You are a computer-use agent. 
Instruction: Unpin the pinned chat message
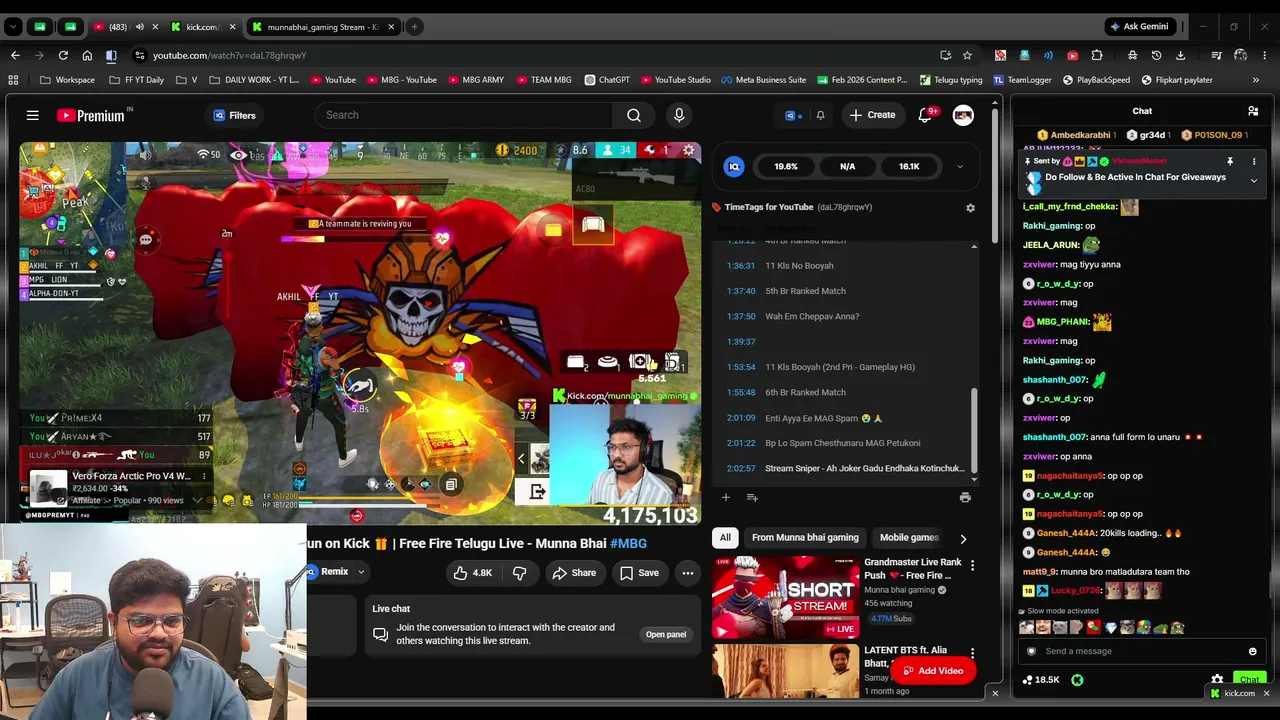[x=1230, y=161]
